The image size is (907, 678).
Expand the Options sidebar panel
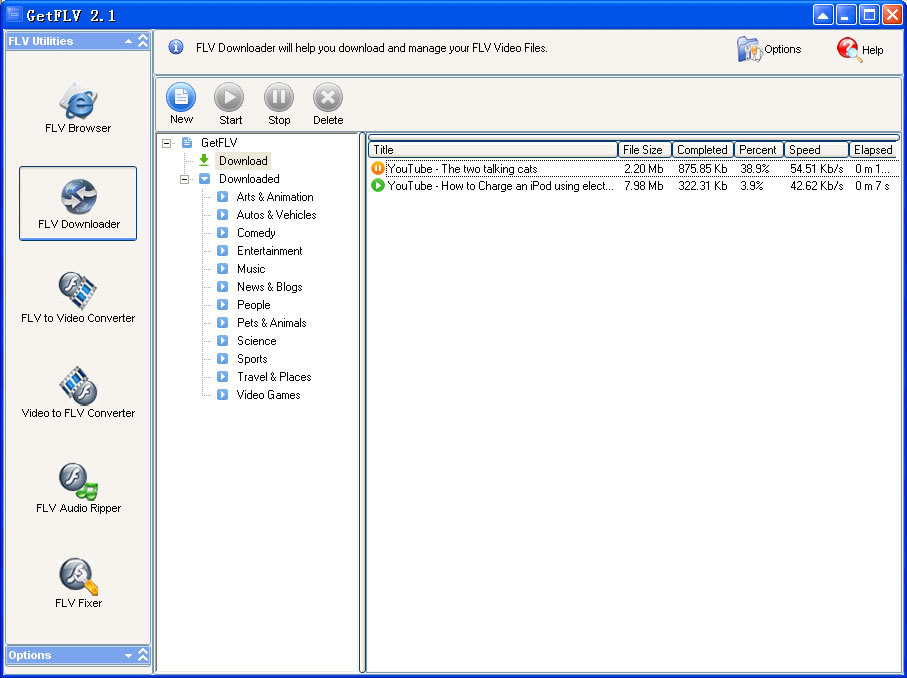(143, 655)
